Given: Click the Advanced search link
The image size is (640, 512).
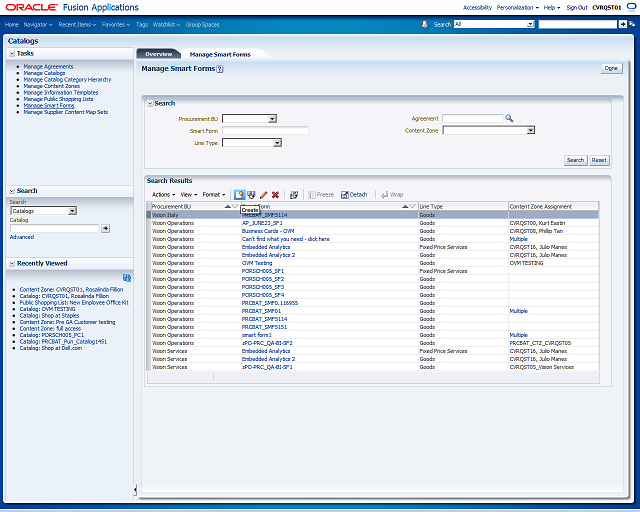Looking at the screenshot, I should pos(22,237).
